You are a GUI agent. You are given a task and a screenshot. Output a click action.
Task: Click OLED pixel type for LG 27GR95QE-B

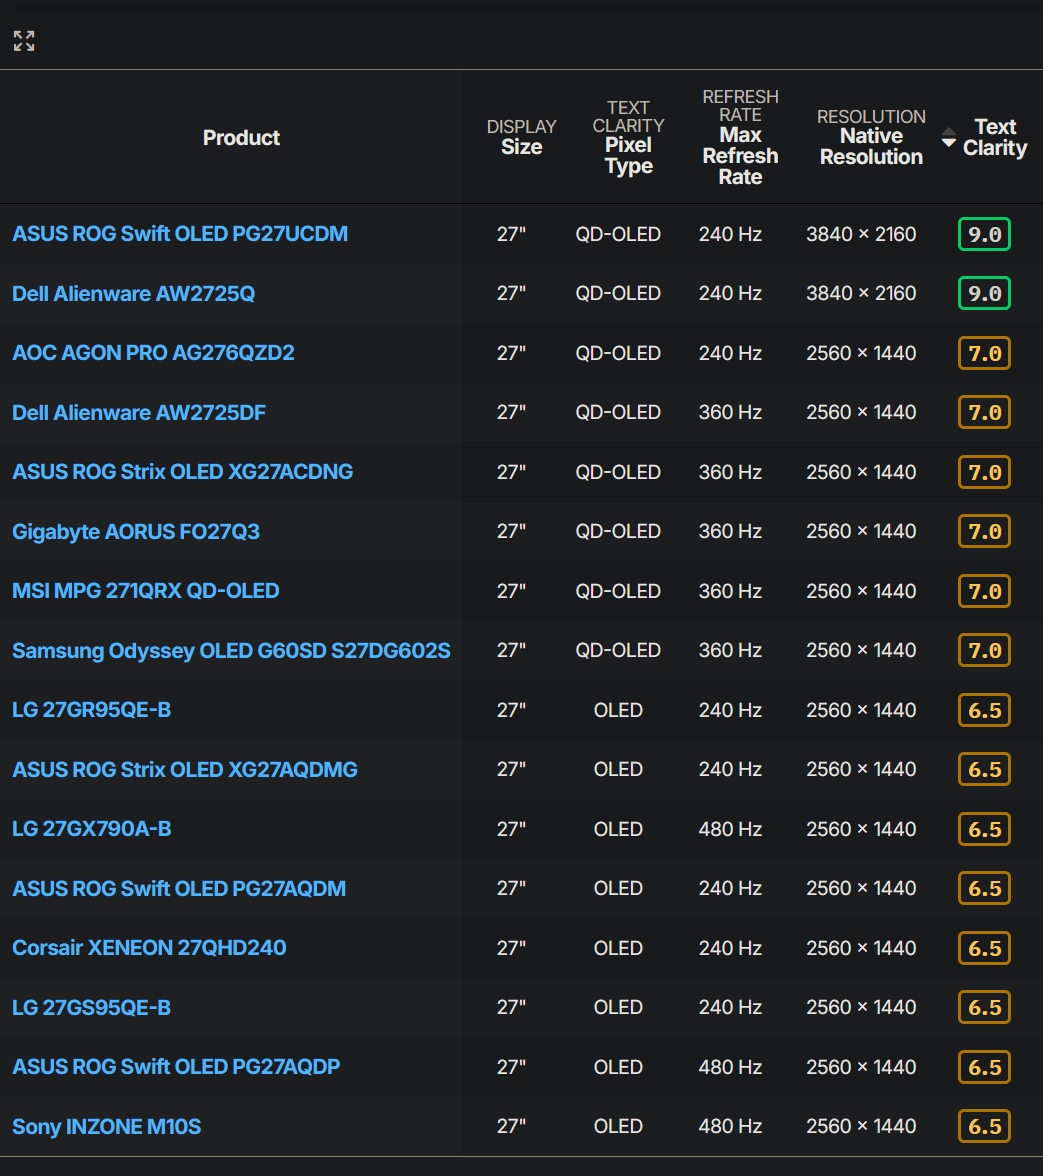pyautogui.click(x=618, y=710)
